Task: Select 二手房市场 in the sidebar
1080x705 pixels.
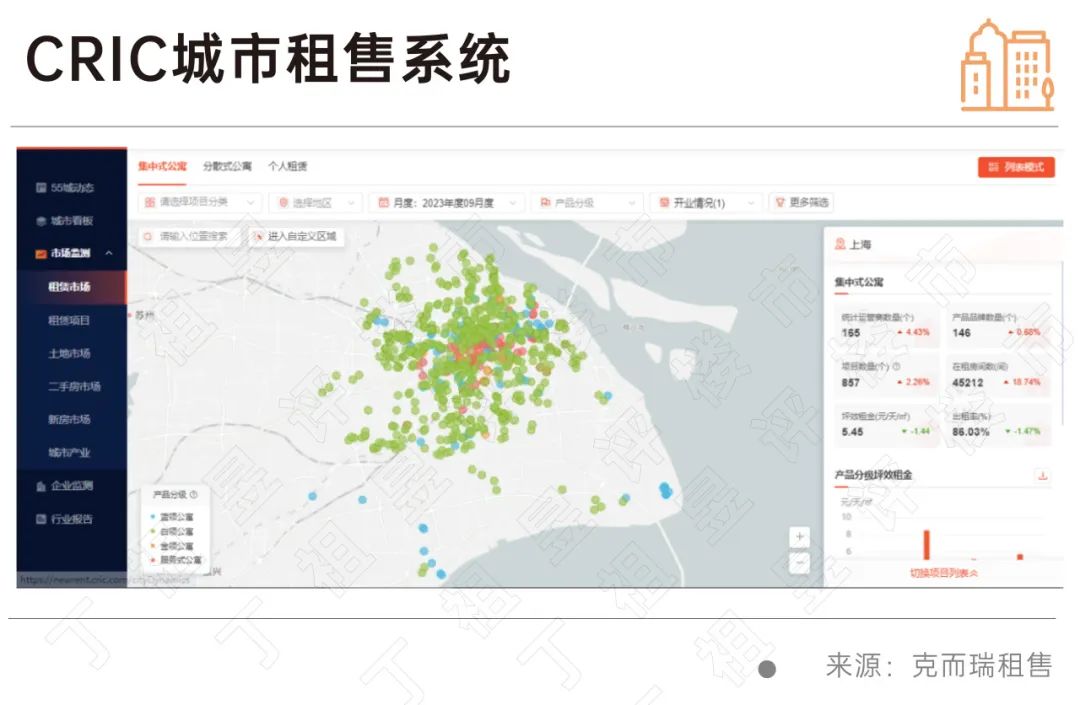Action: (x=72, y=386)
